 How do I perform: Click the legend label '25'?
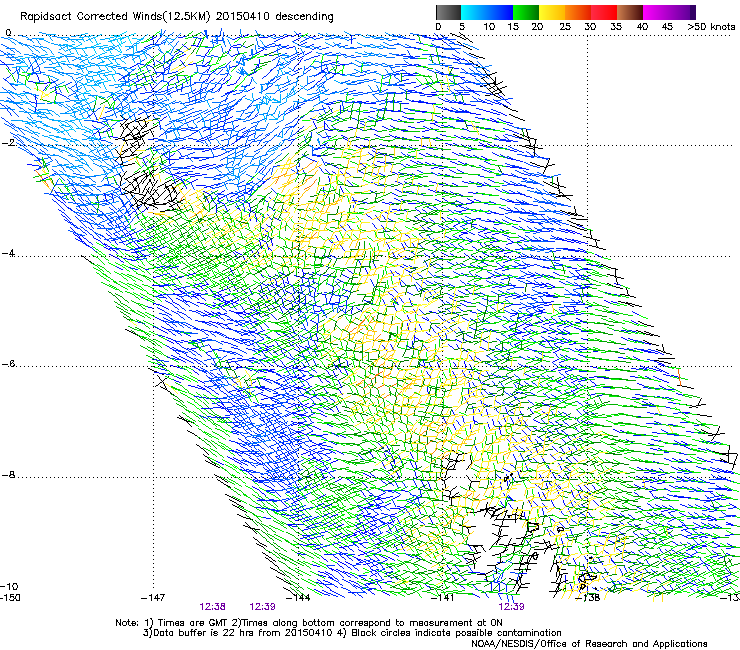565,26
